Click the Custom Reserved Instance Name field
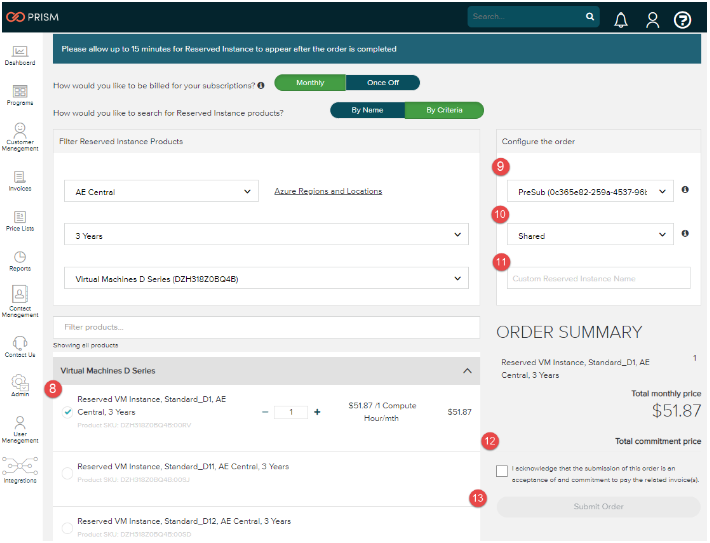710x543 pixels. coord(598,278)
